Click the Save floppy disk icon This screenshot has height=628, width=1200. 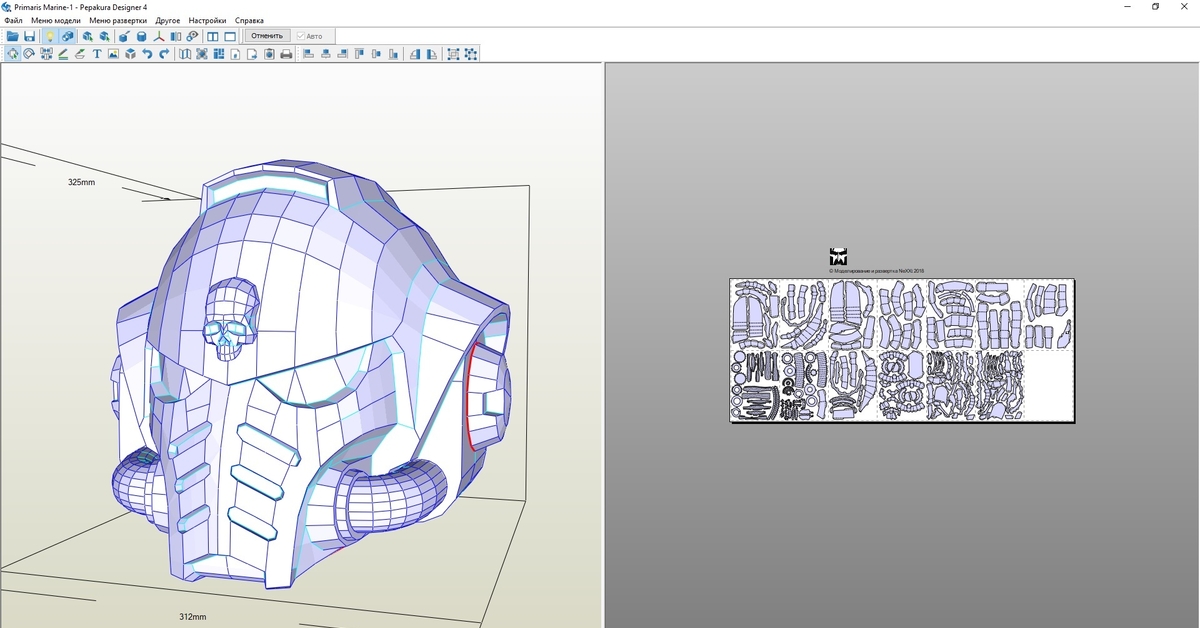click(30, 36)
